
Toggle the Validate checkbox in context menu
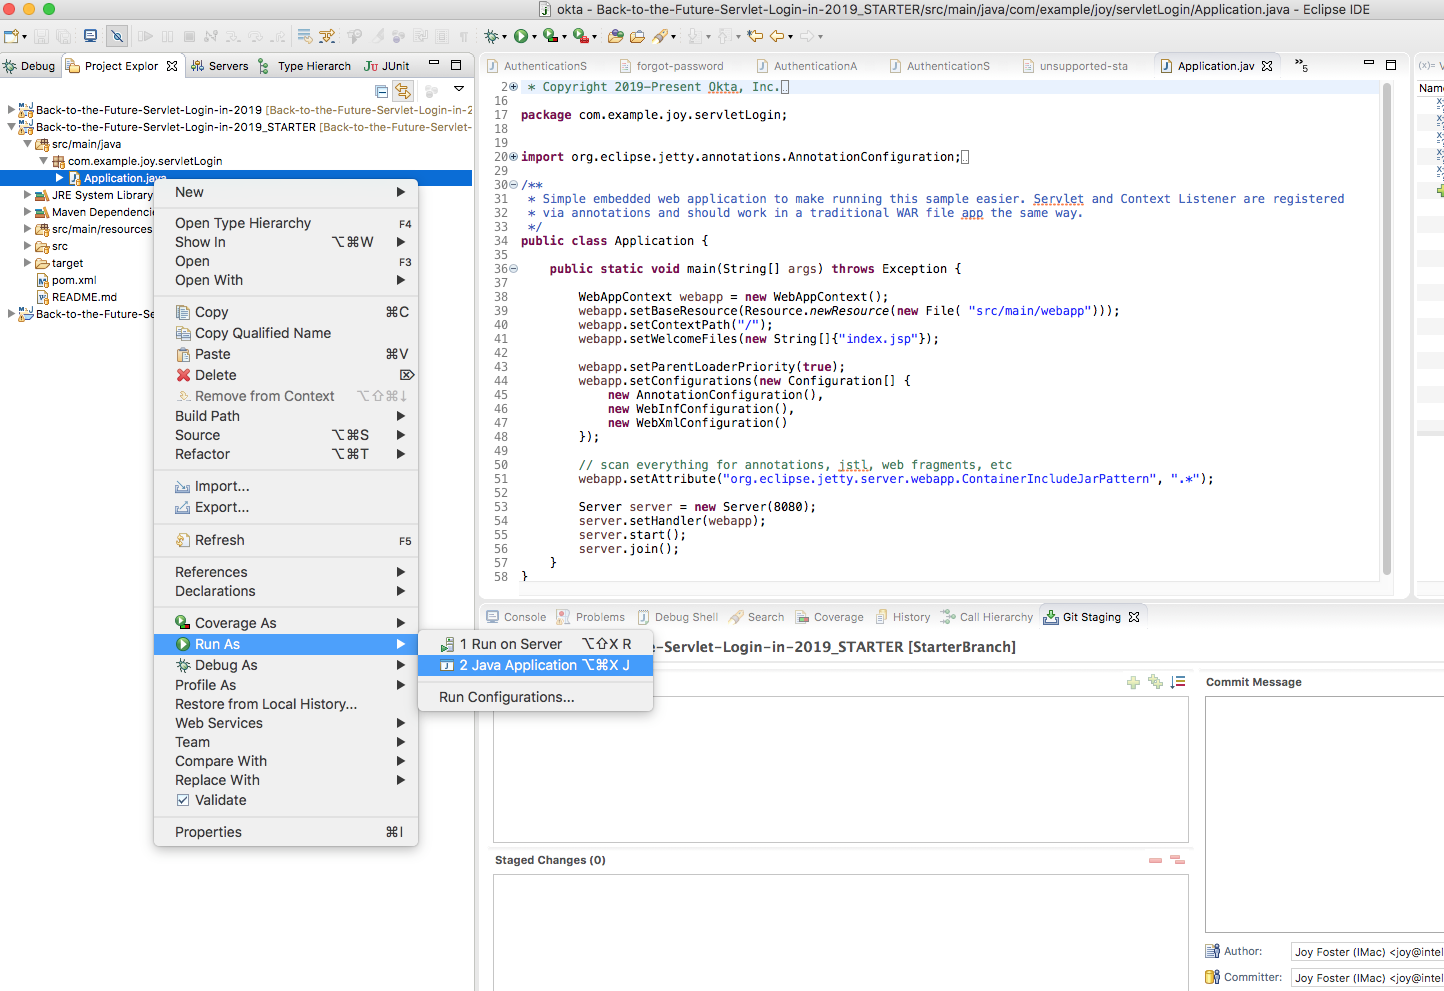(183, 800)
